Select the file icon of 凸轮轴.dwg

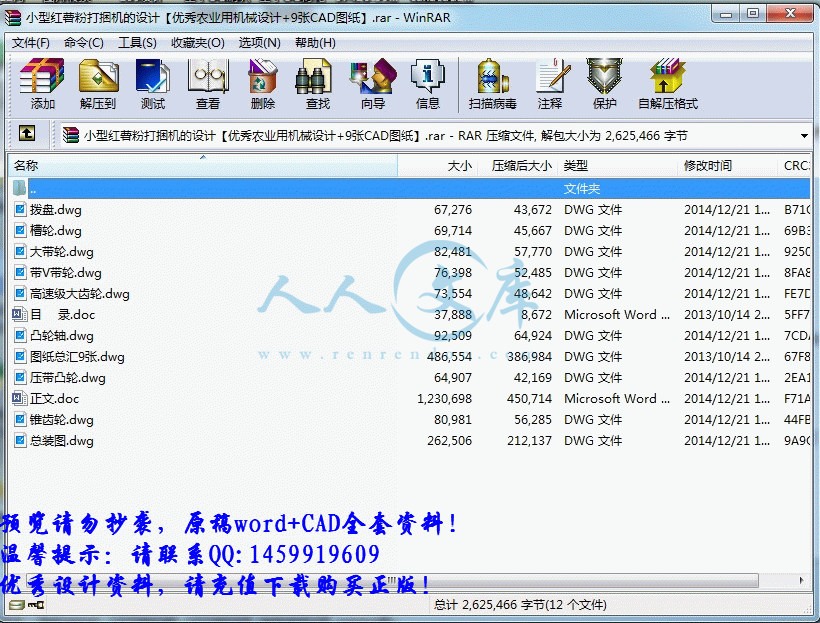coord(20,335)
